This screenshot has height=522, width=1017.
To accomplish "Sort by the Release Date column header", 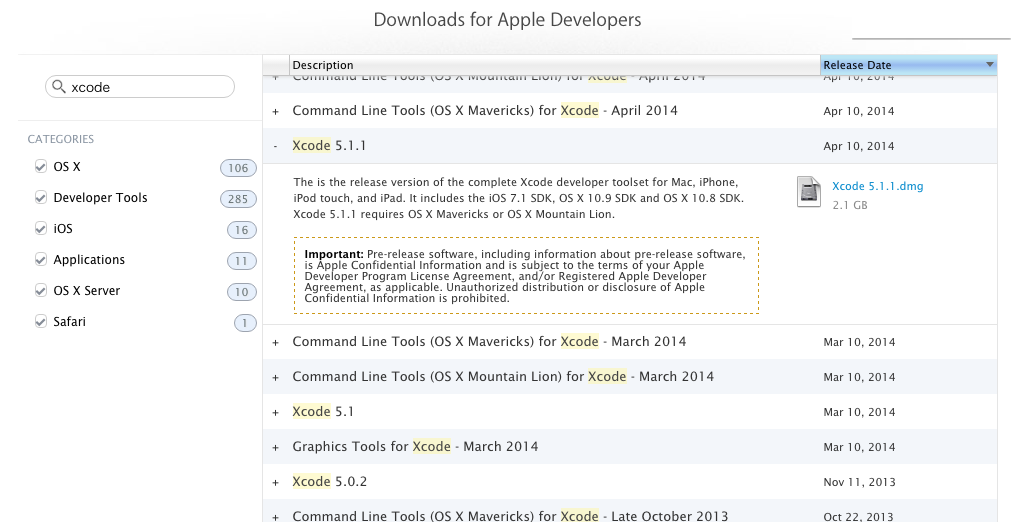I will click(x=908, y=65).
